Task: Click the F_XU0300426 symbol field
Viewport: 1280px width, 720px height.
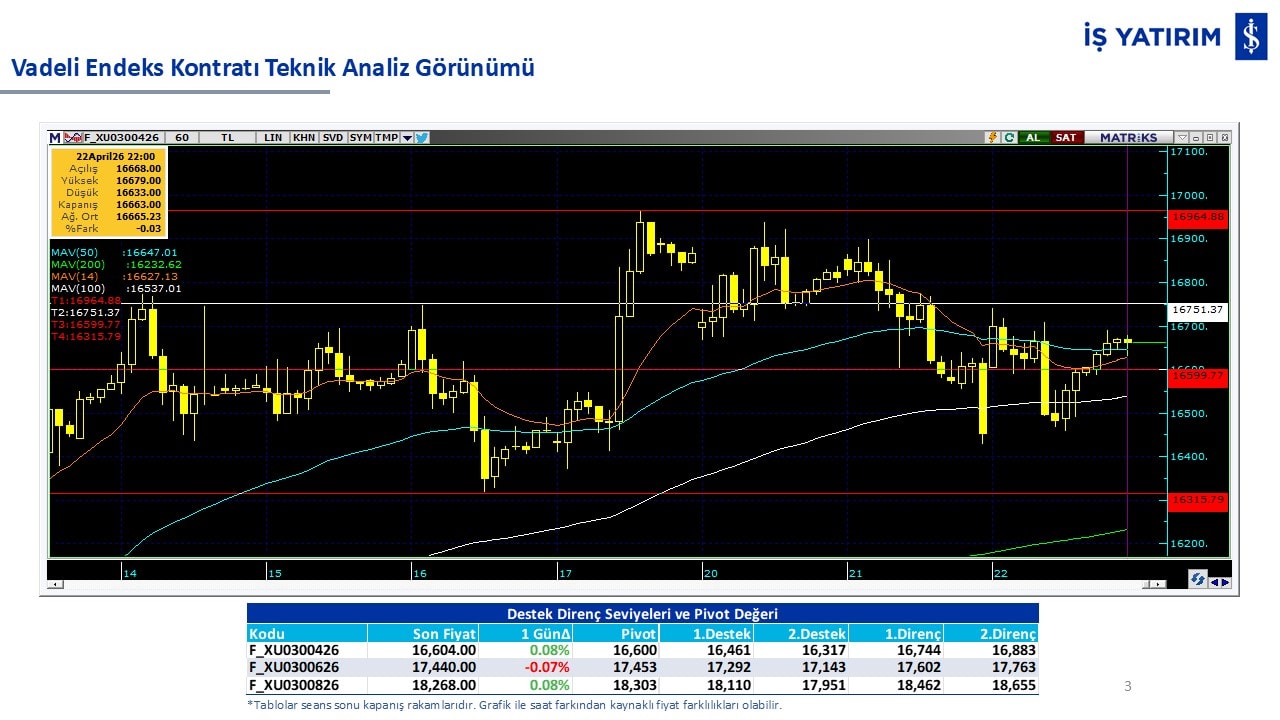Action: 121,138
